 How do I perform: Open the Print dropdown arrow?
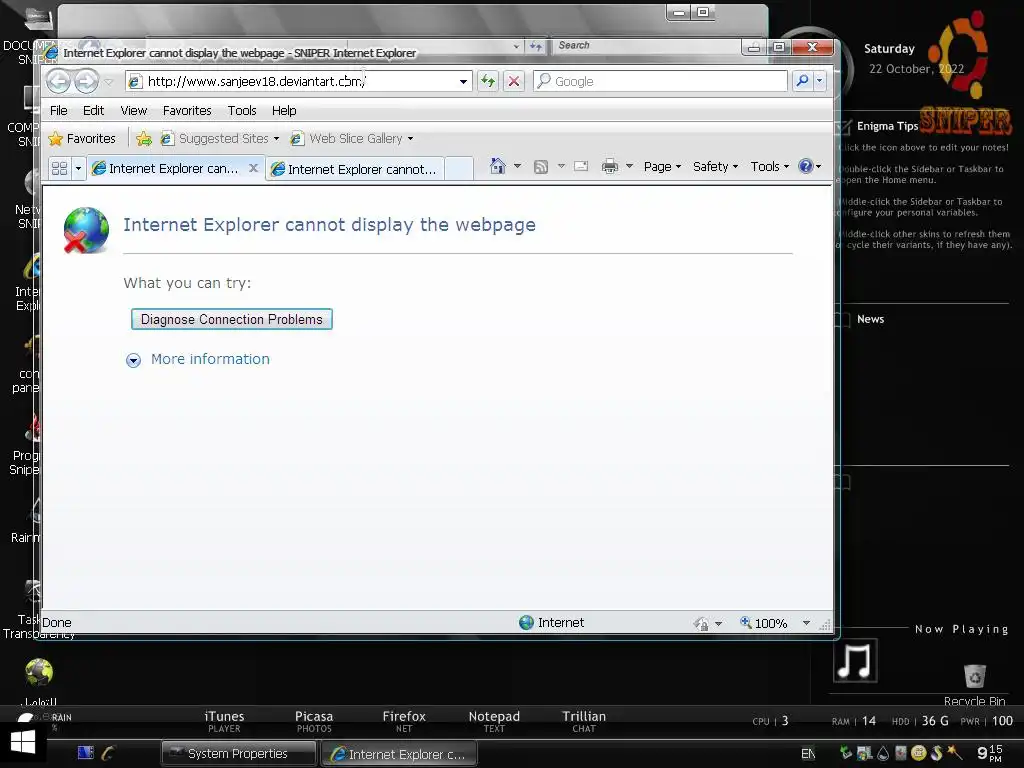point(630,166)
